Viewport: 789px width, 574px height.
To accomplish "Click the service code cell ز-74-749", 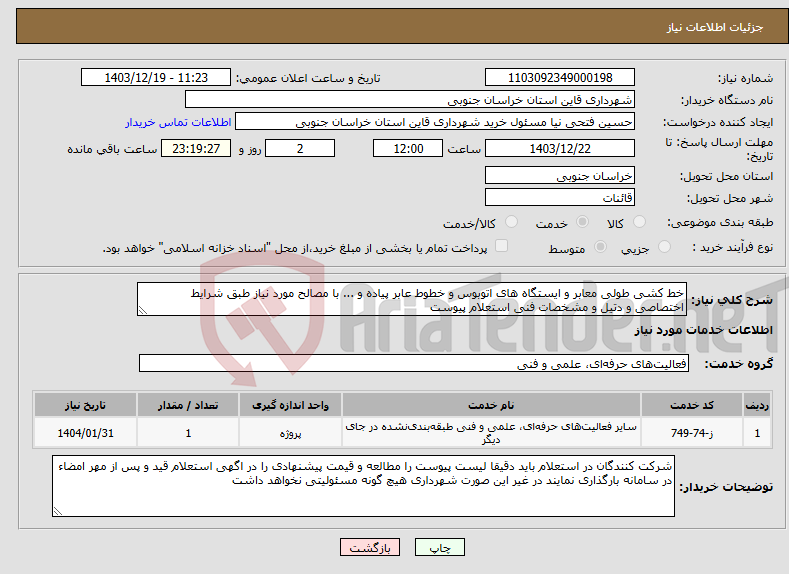I will point(692,433).
